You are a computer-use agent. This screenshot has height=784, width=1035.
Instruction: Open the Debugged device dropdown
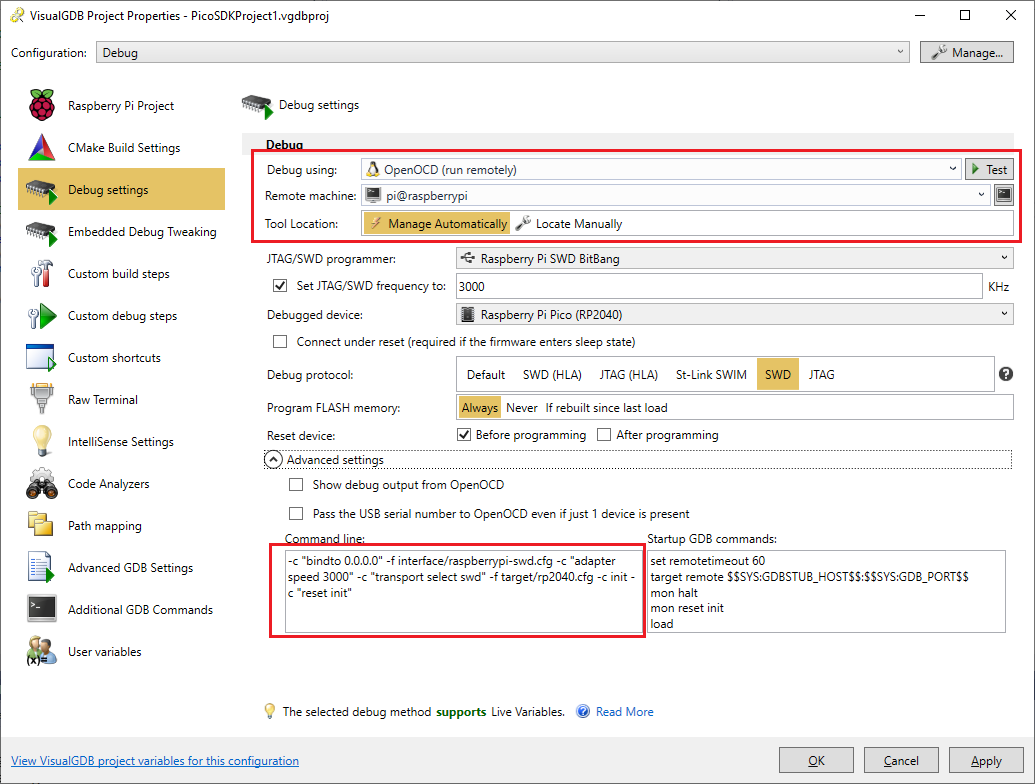coord(735,314)
